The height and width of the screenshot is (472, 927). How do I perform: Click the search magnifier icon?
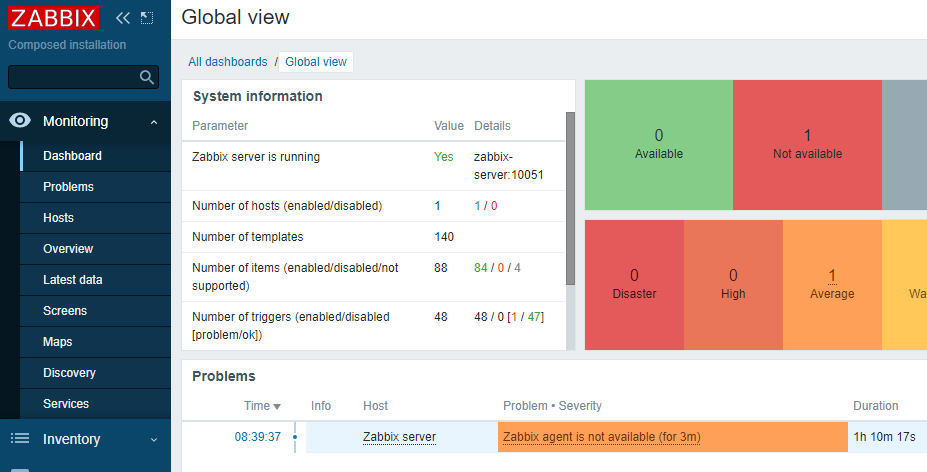(147, 77)
